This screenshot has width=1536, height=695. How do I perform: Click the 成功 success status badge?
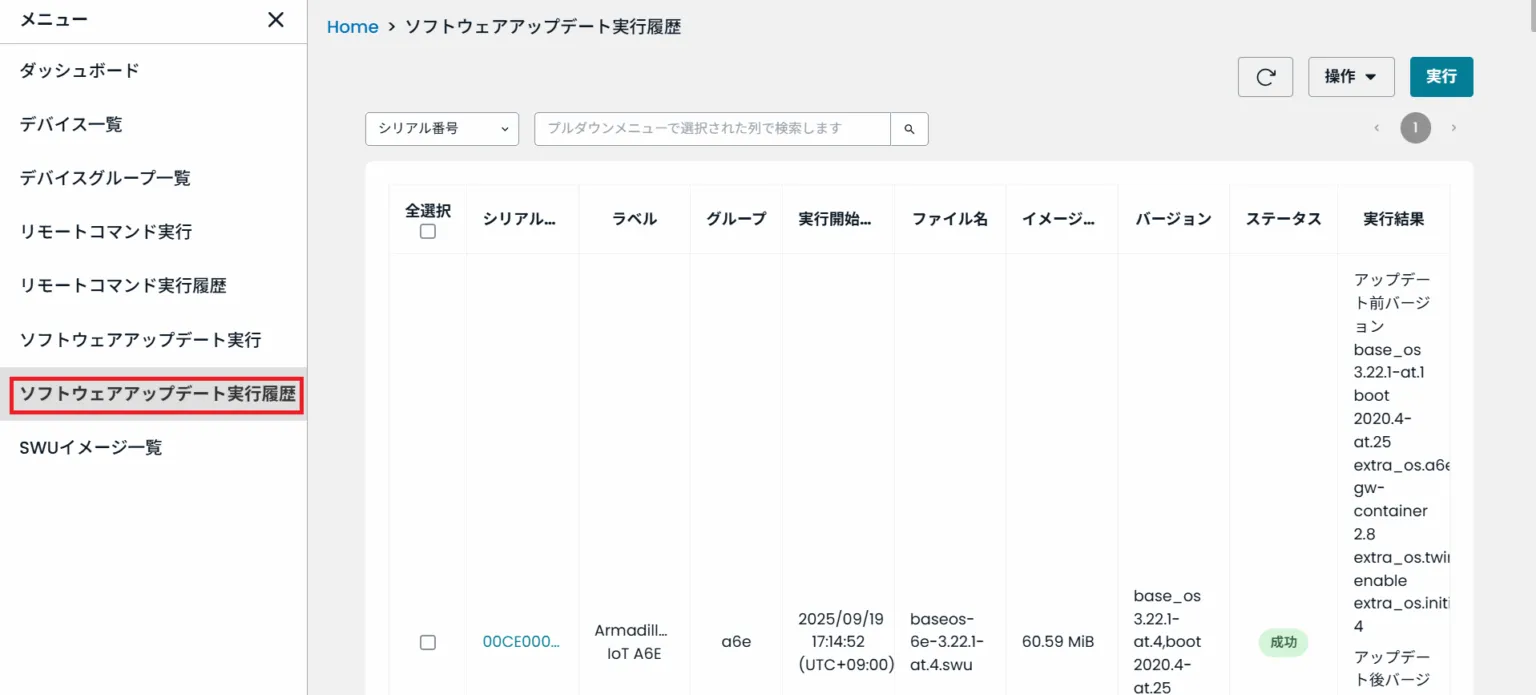[1283, 642]
